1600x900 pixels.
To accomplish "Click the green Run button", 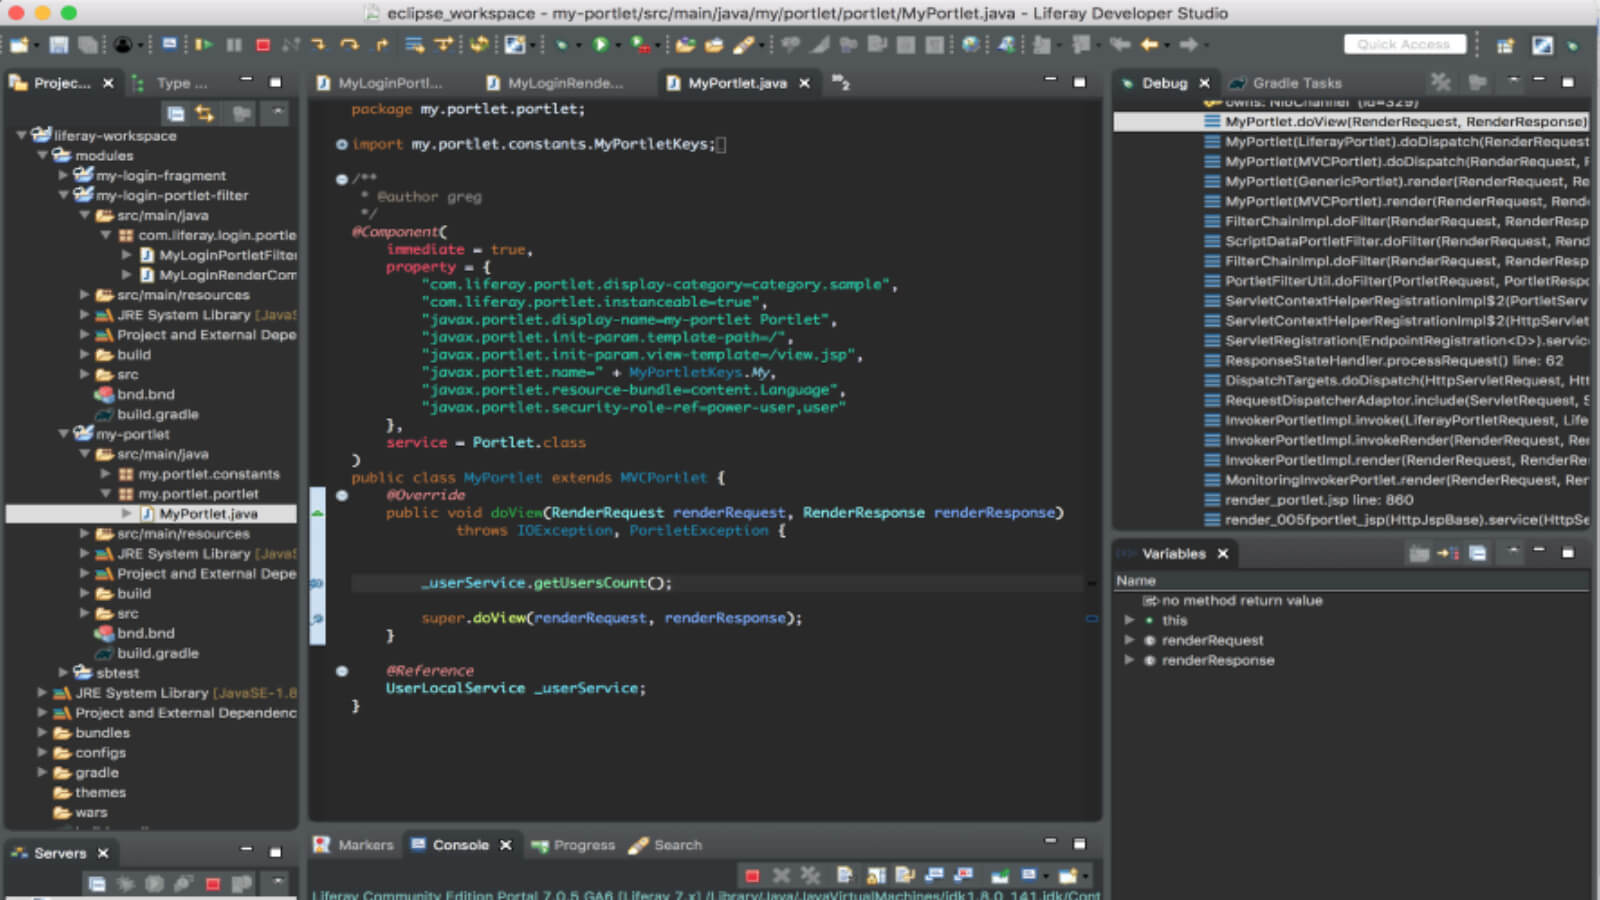I will 601,45.
